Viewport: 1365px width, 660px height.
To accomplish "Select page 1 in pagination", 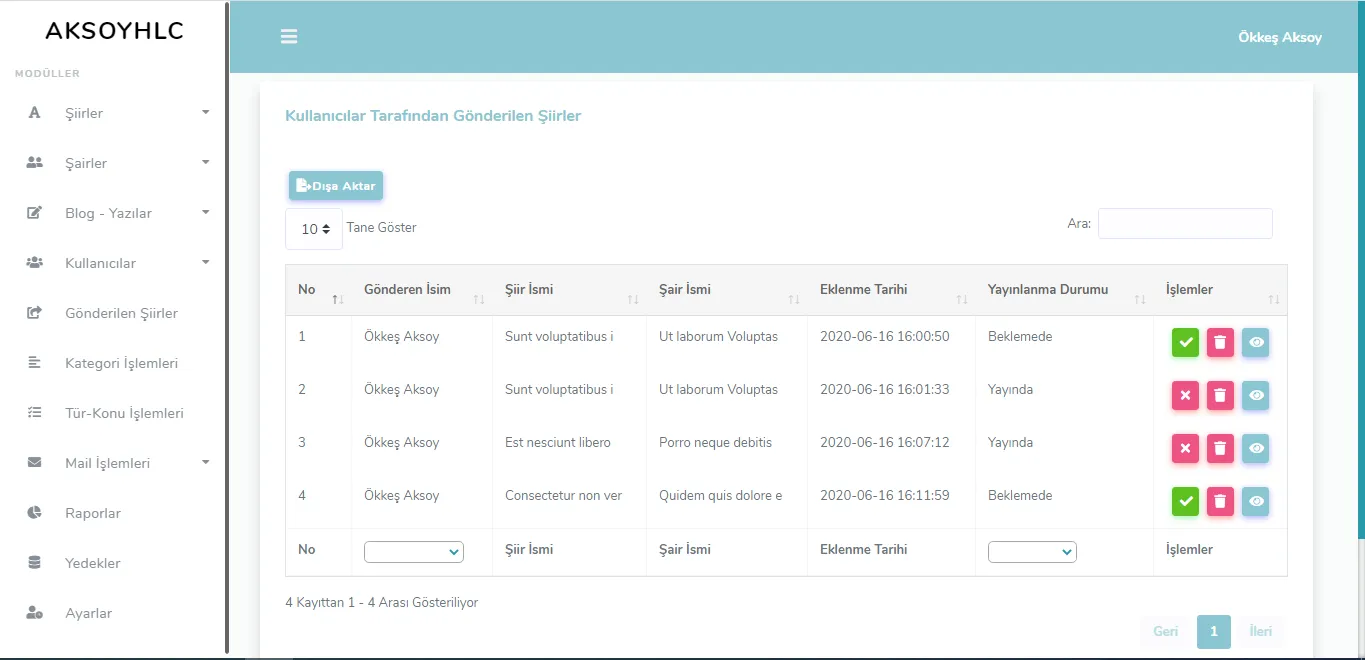I will click(x=1214, y=632).
